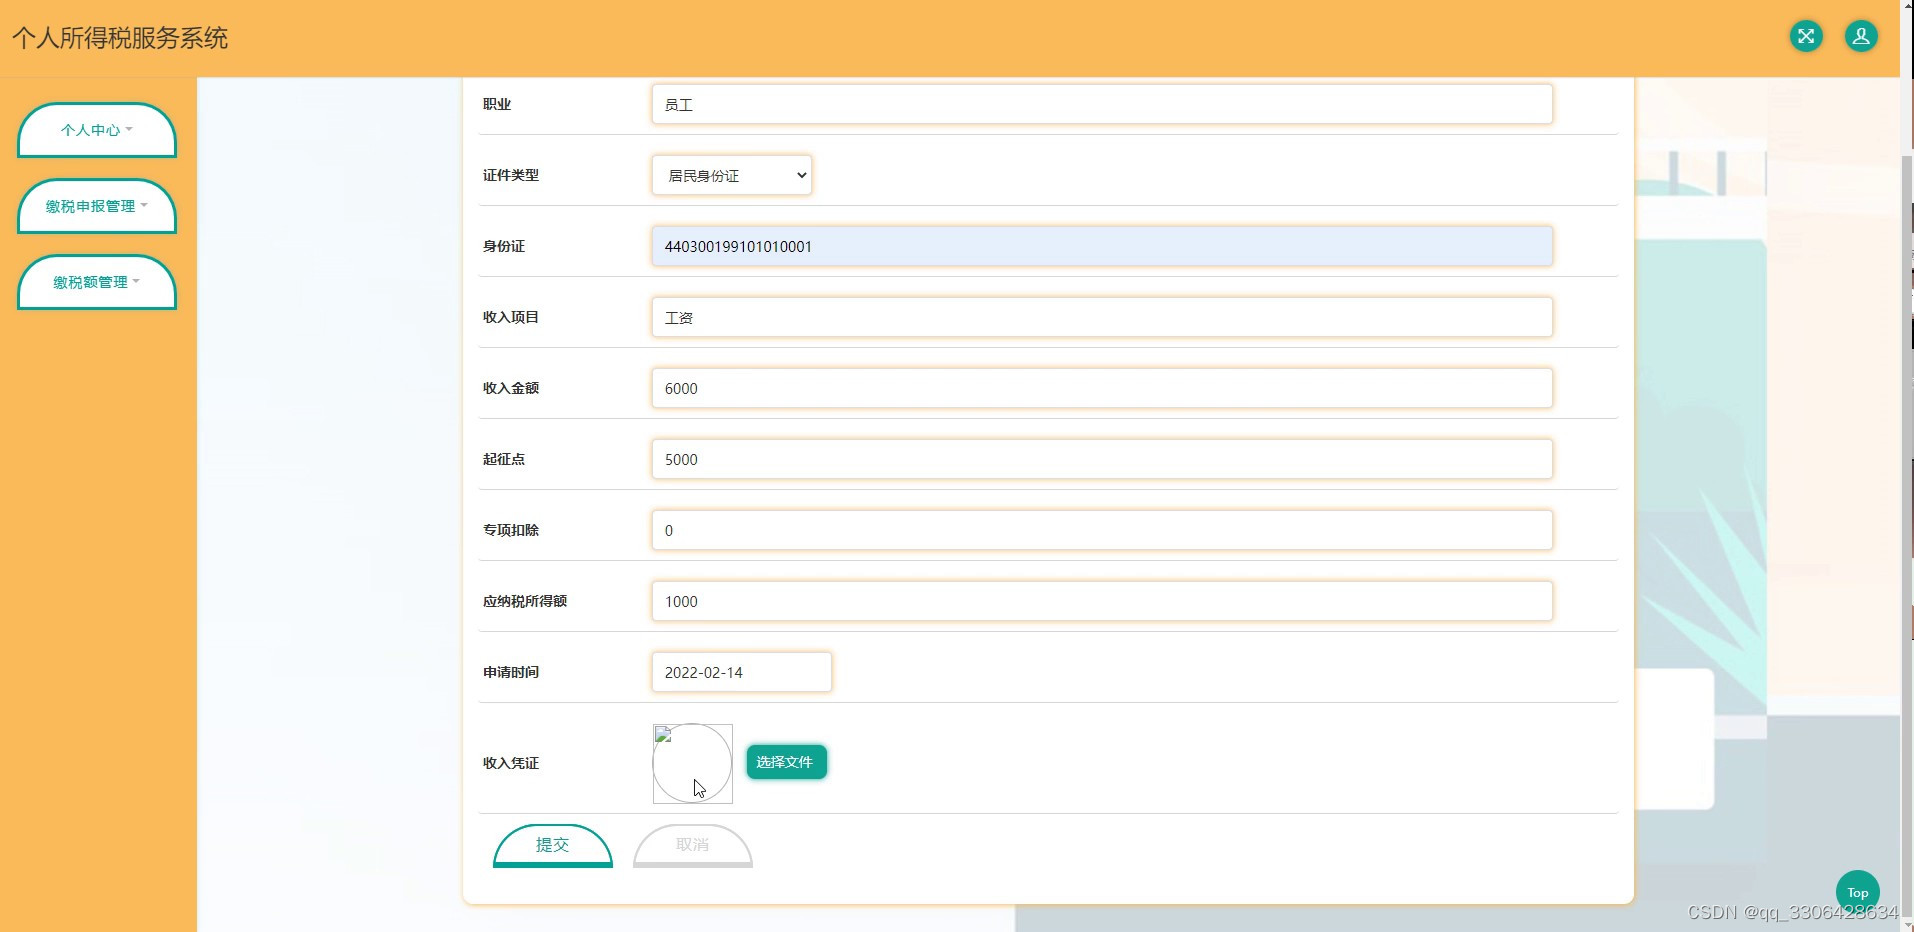Open the 申请时间 date field
Screen dimensions: 1914x932
point(742,672)
